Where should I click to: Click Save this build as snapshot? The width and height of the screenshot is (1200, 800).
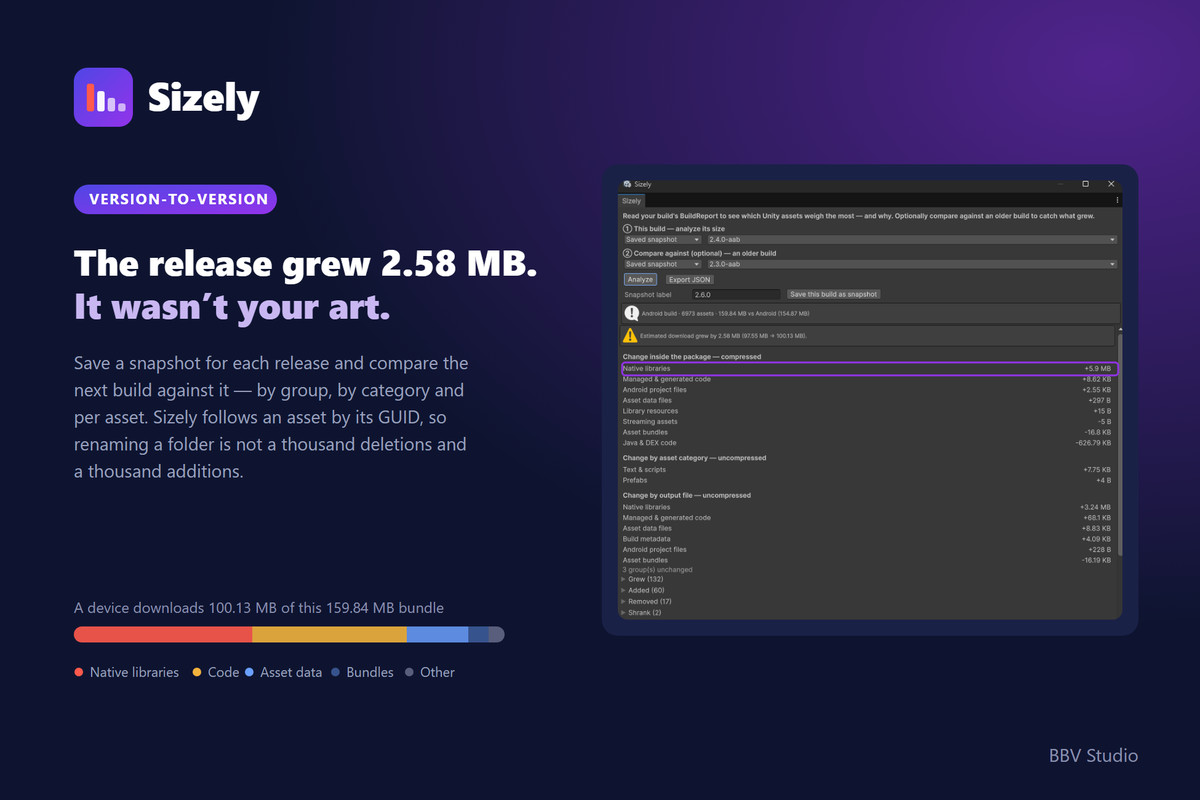(x=833, y=294)
